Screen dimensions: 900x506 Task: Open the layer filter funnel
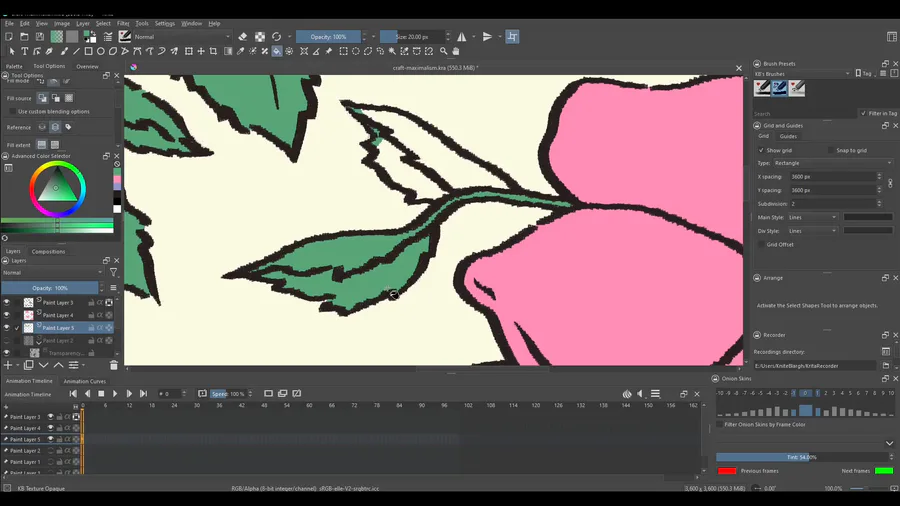tap(114, 273)
